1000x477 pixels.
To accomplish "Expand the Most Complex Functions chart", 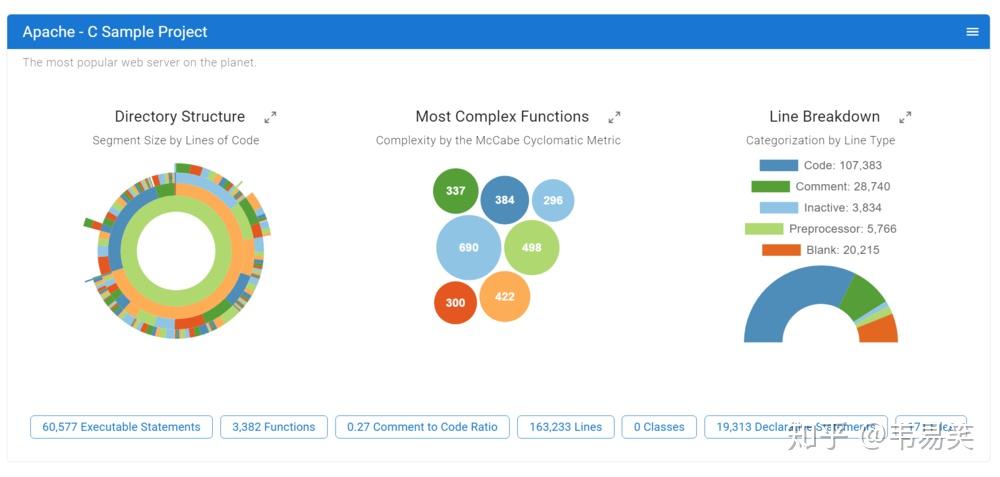I will click(x=615, y=117).
